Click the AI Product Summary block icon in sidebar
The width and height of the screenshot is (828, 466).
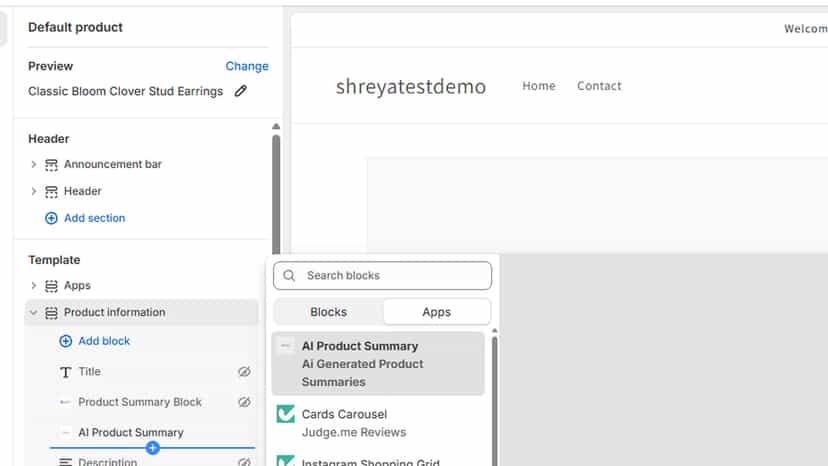(65, 433)
